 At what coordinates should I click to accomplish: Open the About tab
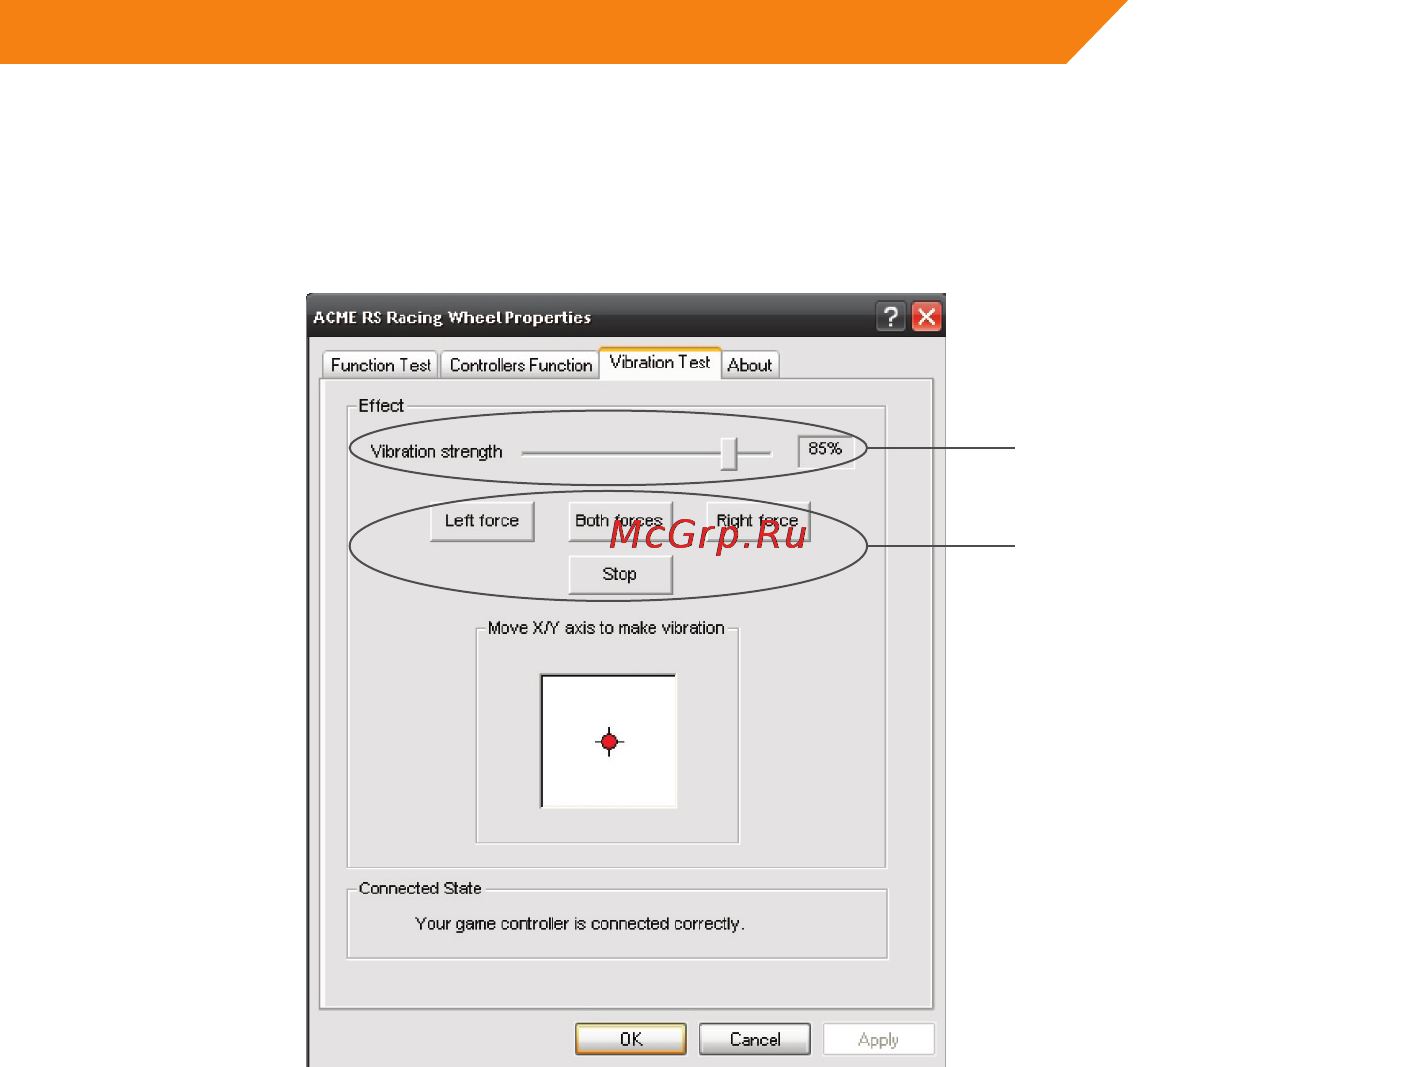tap(750, 365)
